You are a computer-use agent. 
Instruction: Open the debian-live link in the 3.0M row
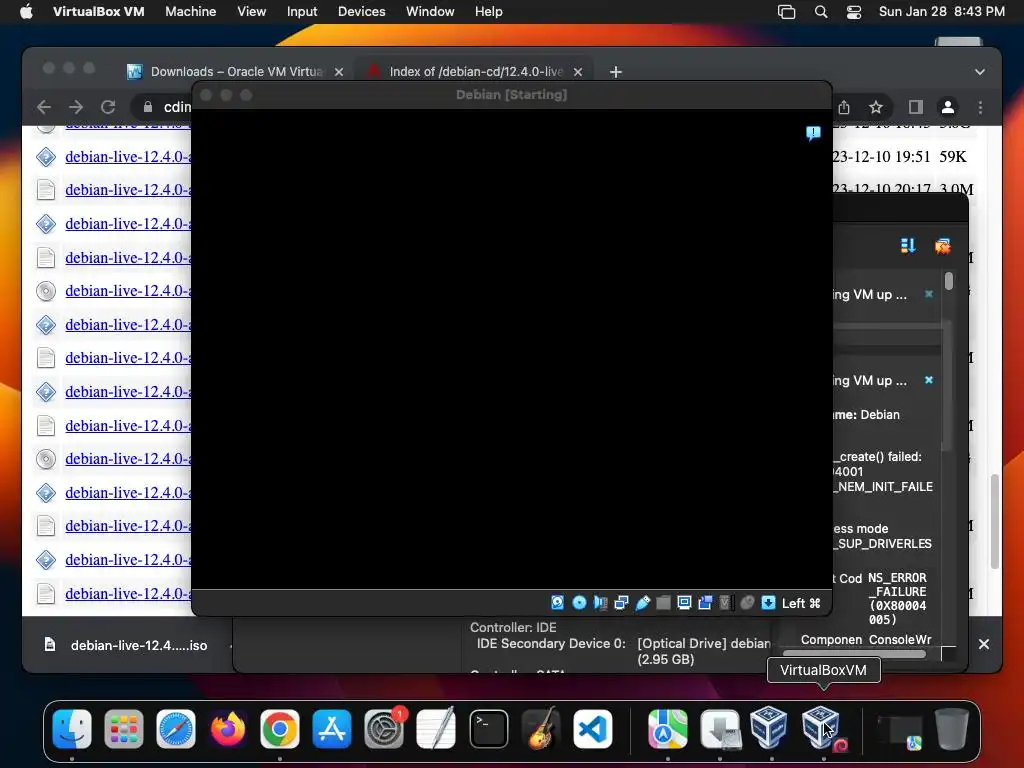(x=128, y=190)
